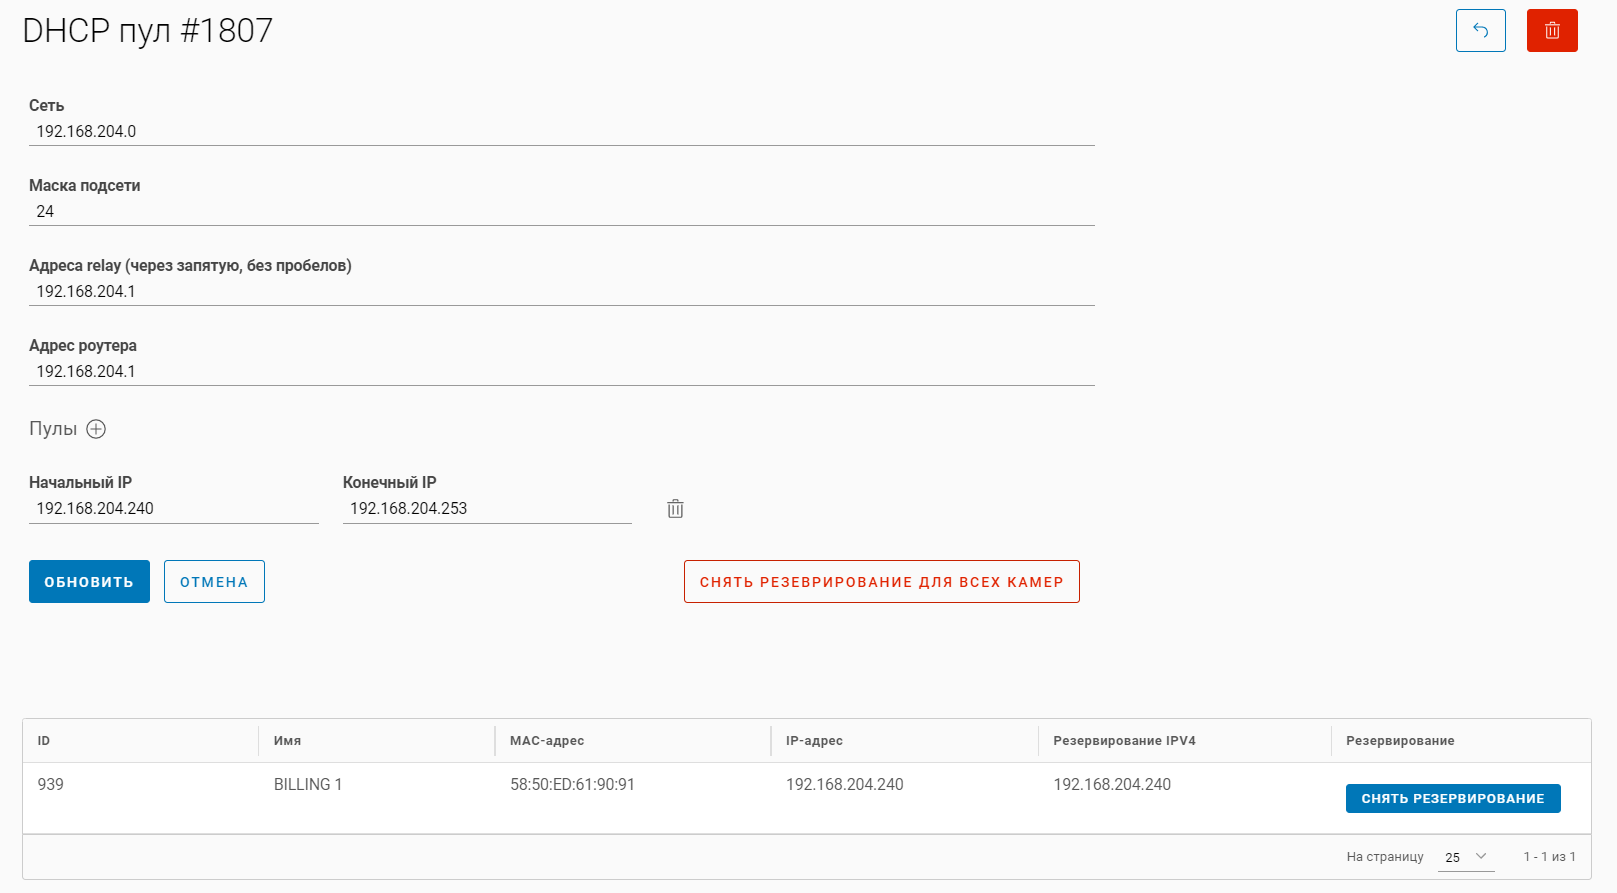The width and height of the screenshot is (1617, 893).
Task: Click the Начальный IP field
Action: [x=173, y=508]
